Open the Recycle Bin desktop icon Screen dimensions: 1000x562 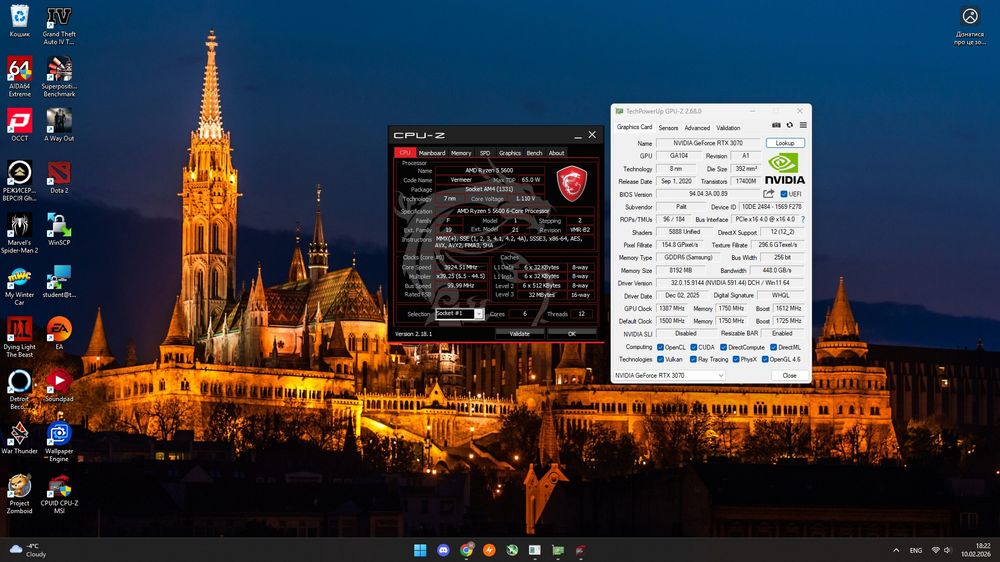coord(20,20)
